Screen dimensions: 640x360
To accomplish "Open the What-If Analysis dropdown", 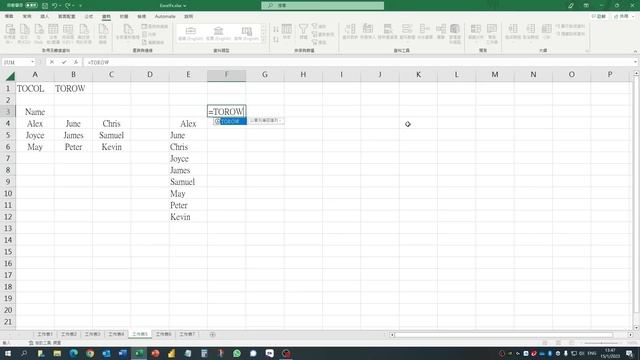I will (x=476, y=33).
